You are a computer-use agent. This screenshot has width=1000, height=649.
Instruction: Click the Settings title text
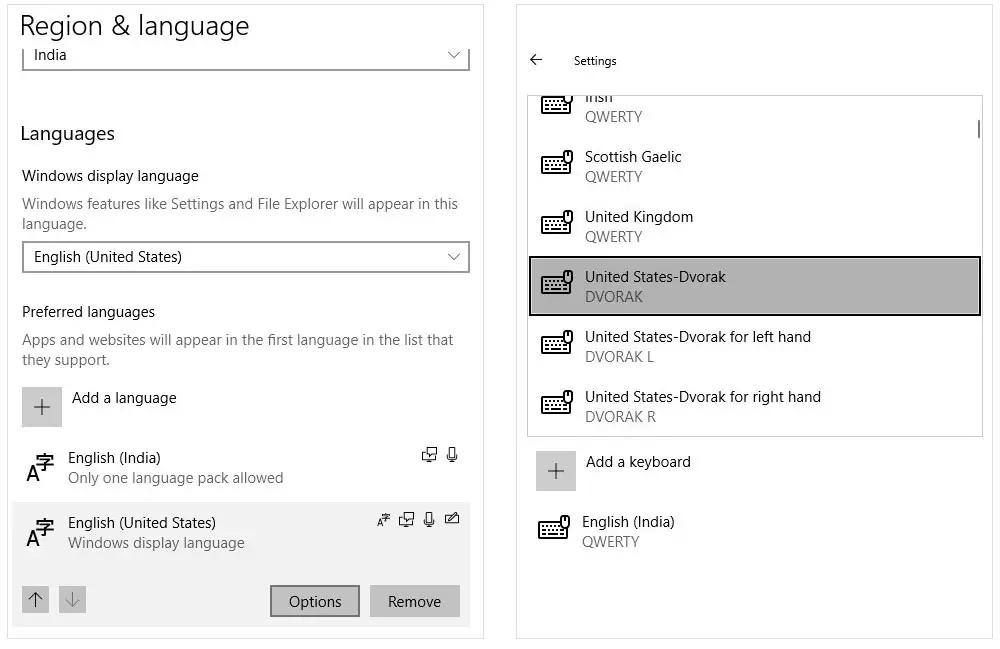tap(595, 61)
